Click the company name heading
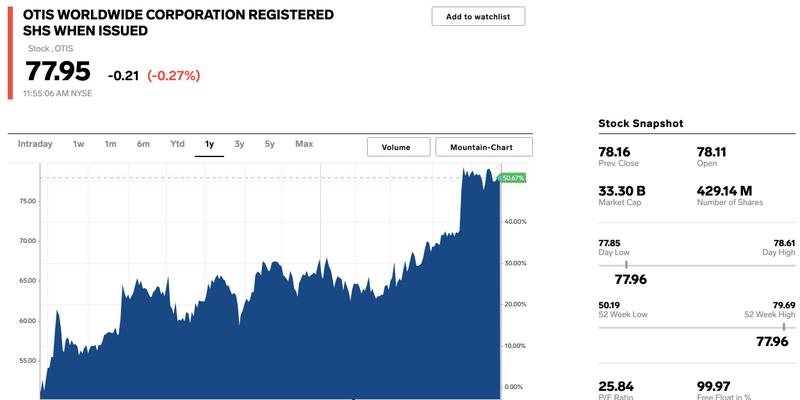800x400 pixels. [x=178, y=22]
